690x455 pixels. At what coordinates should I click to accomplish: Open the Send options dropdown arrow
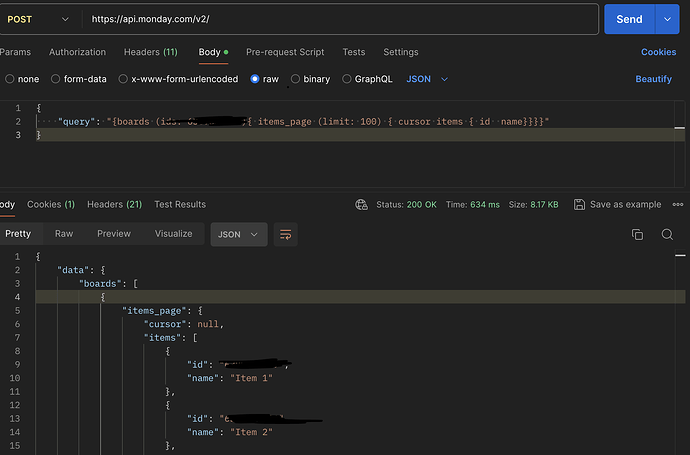point(668,19)
